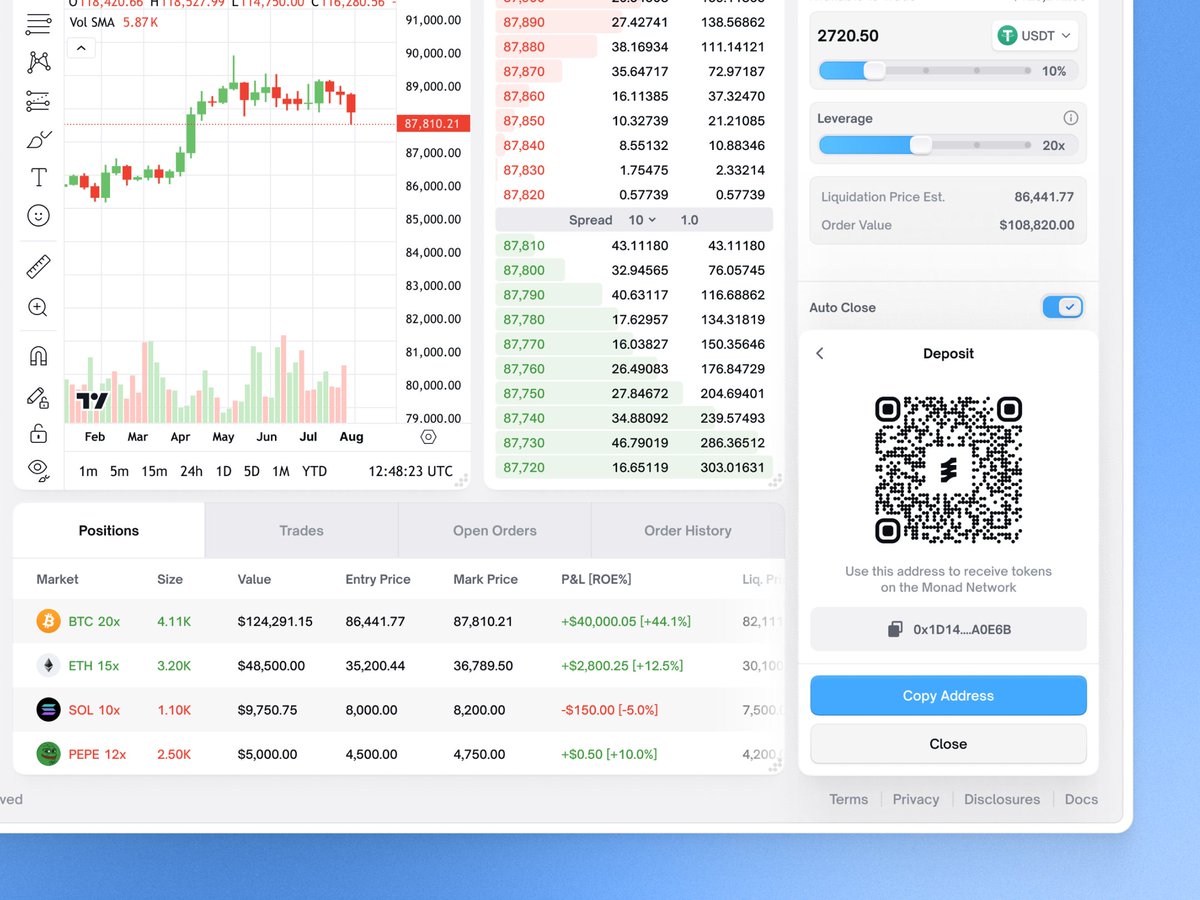Click the Tether icon in USDT selector
The image size is (1200, 900).
[x=1008, y=35]
